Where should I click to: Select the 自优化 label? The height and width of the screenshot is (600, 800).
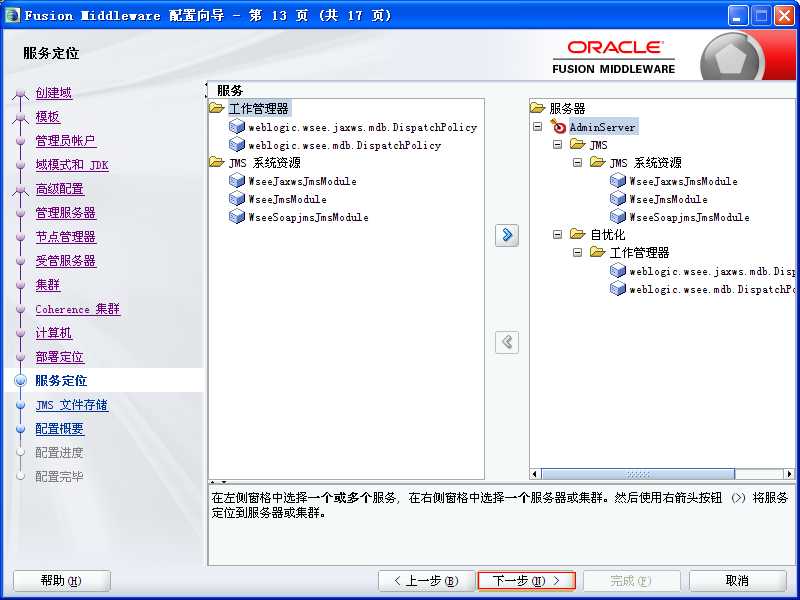coord(607,235)
